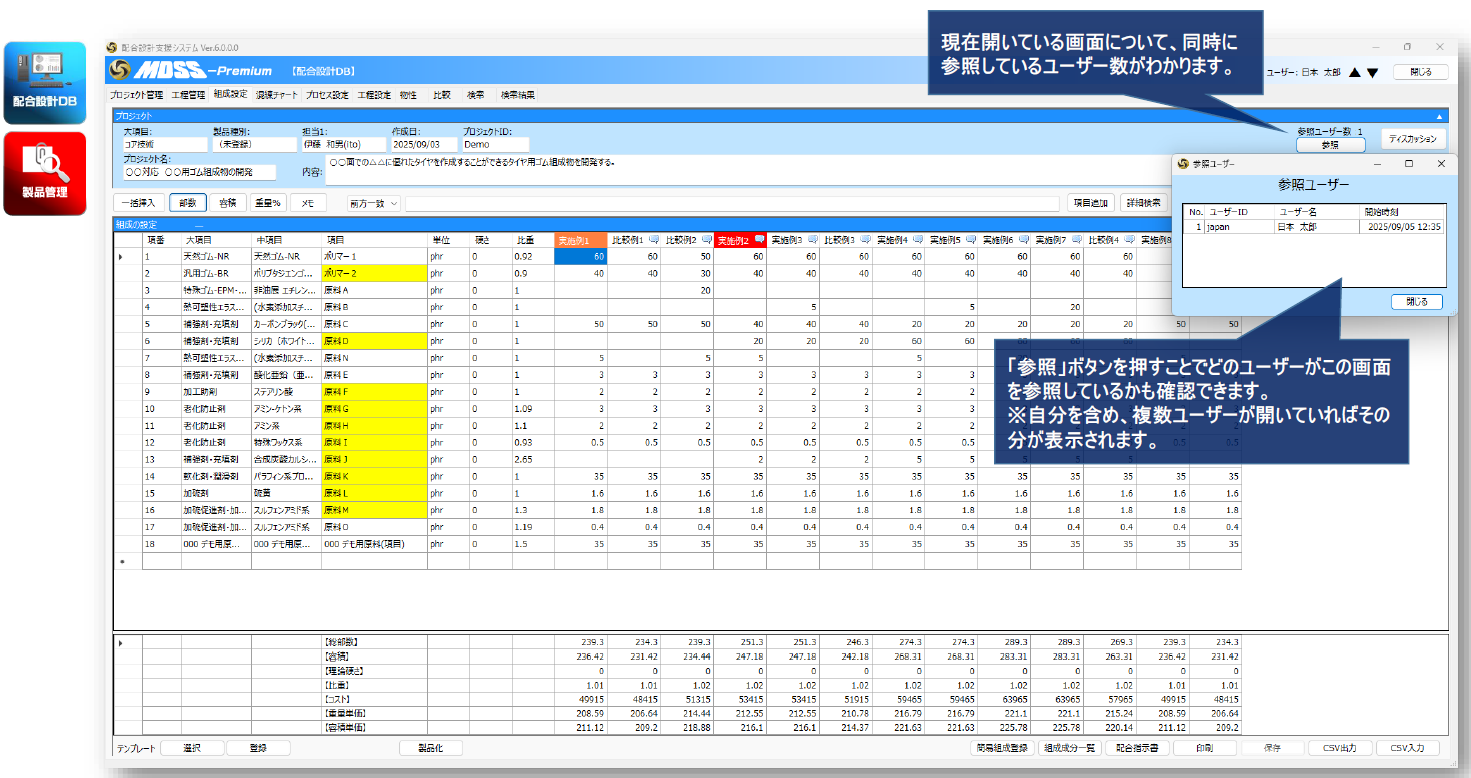Open the 配合設計DB launcher icon
This screenshot has width=1471, height=778.
(44, 82)
